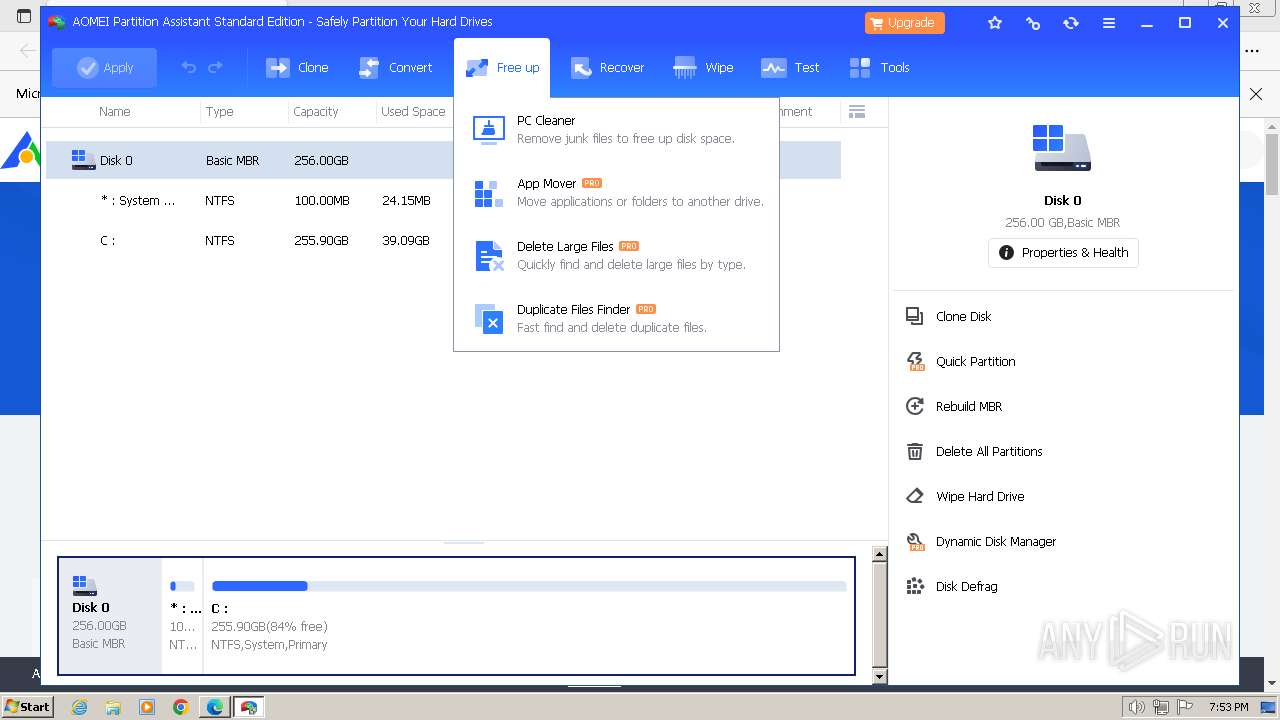The height and width of the screenshot is (720, 1280).
Task: Click the Clone Disk icon
Action: click(x=915, y=316)
